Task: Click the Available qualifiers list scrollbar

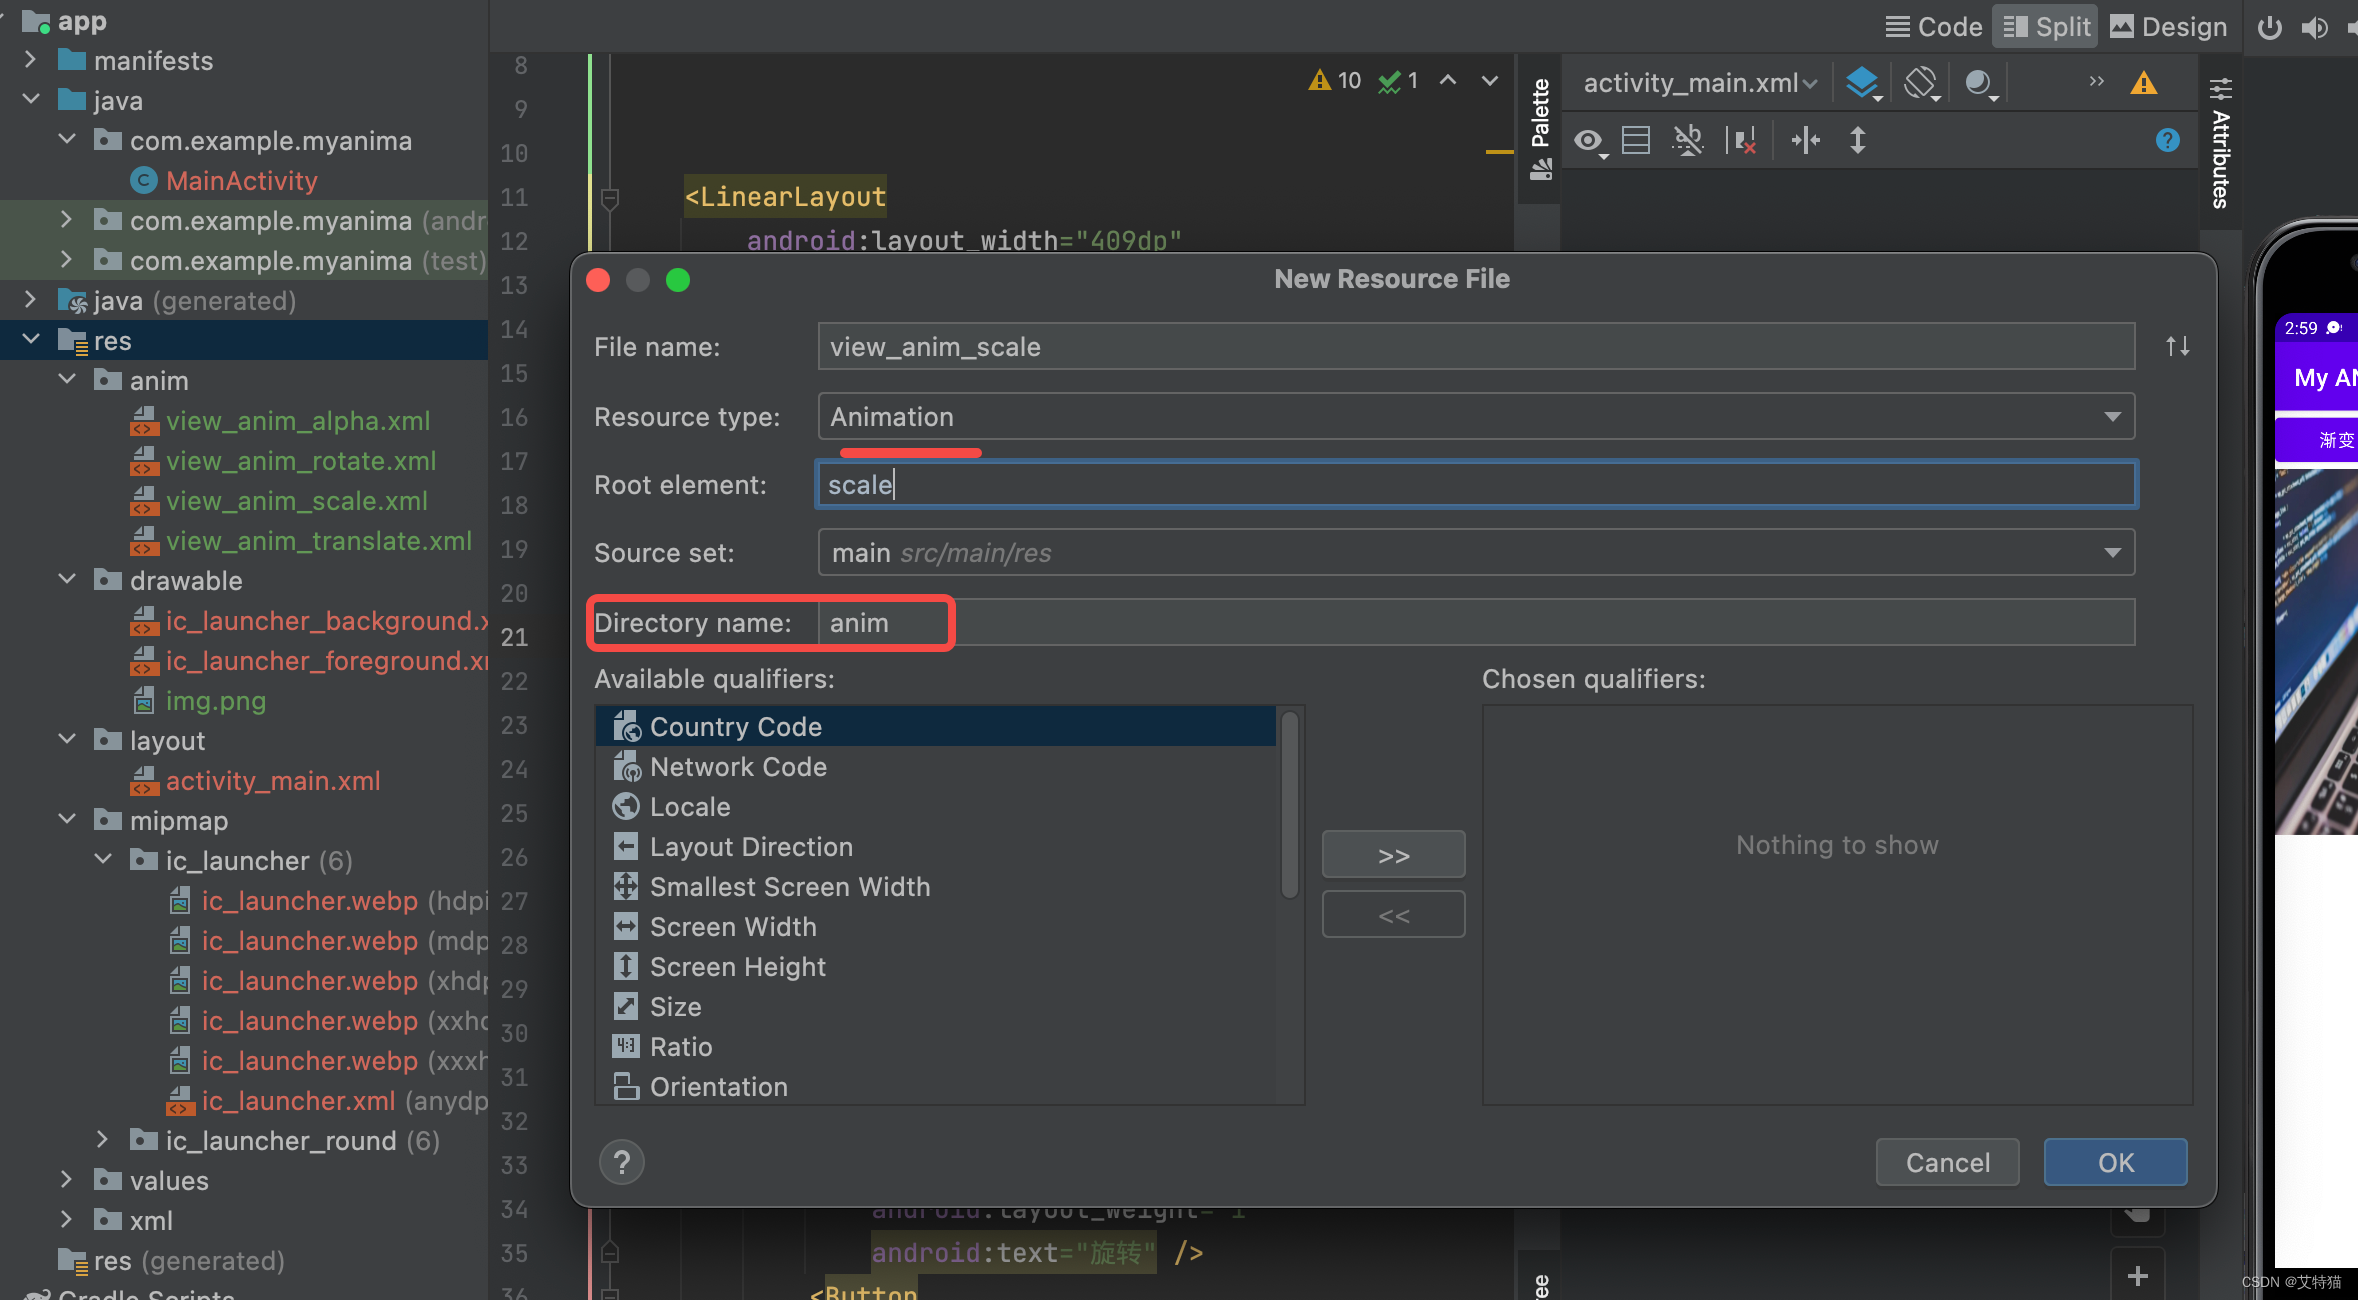Action: click(x=1290, y=805)
